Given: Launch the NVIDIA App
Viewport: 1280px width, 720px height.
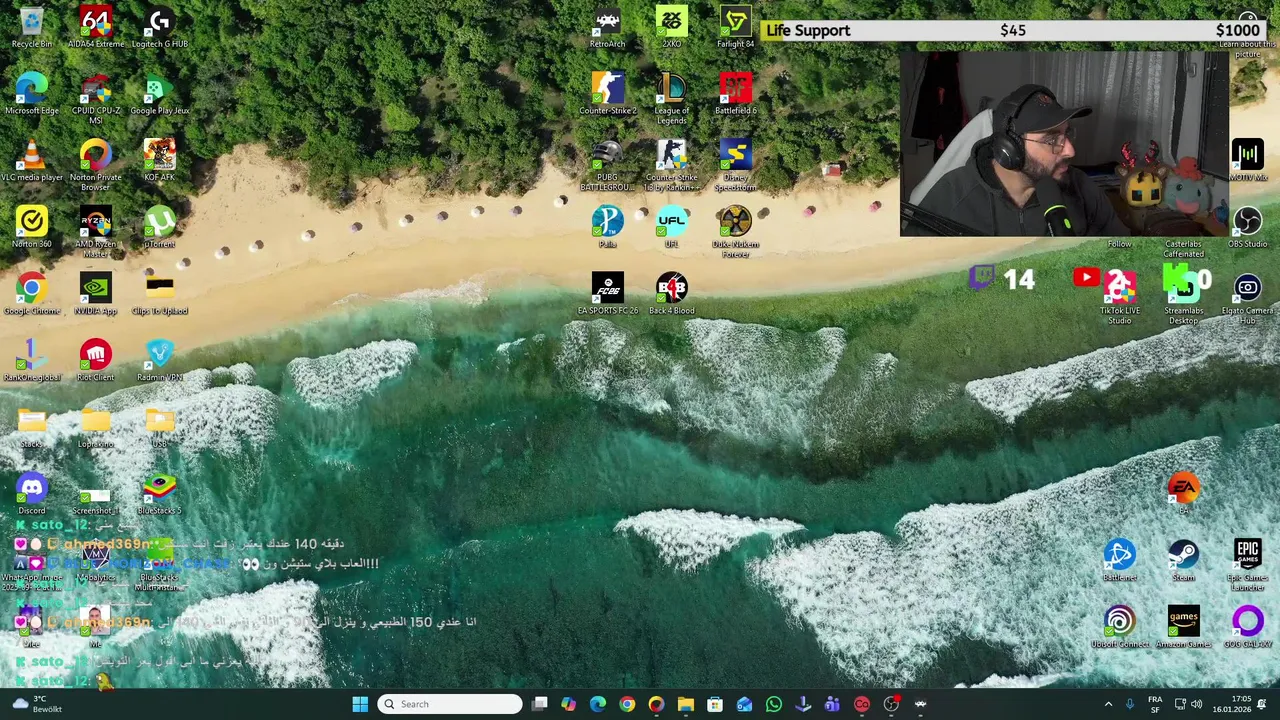Looking at the screenshot, I should point(96,295).
